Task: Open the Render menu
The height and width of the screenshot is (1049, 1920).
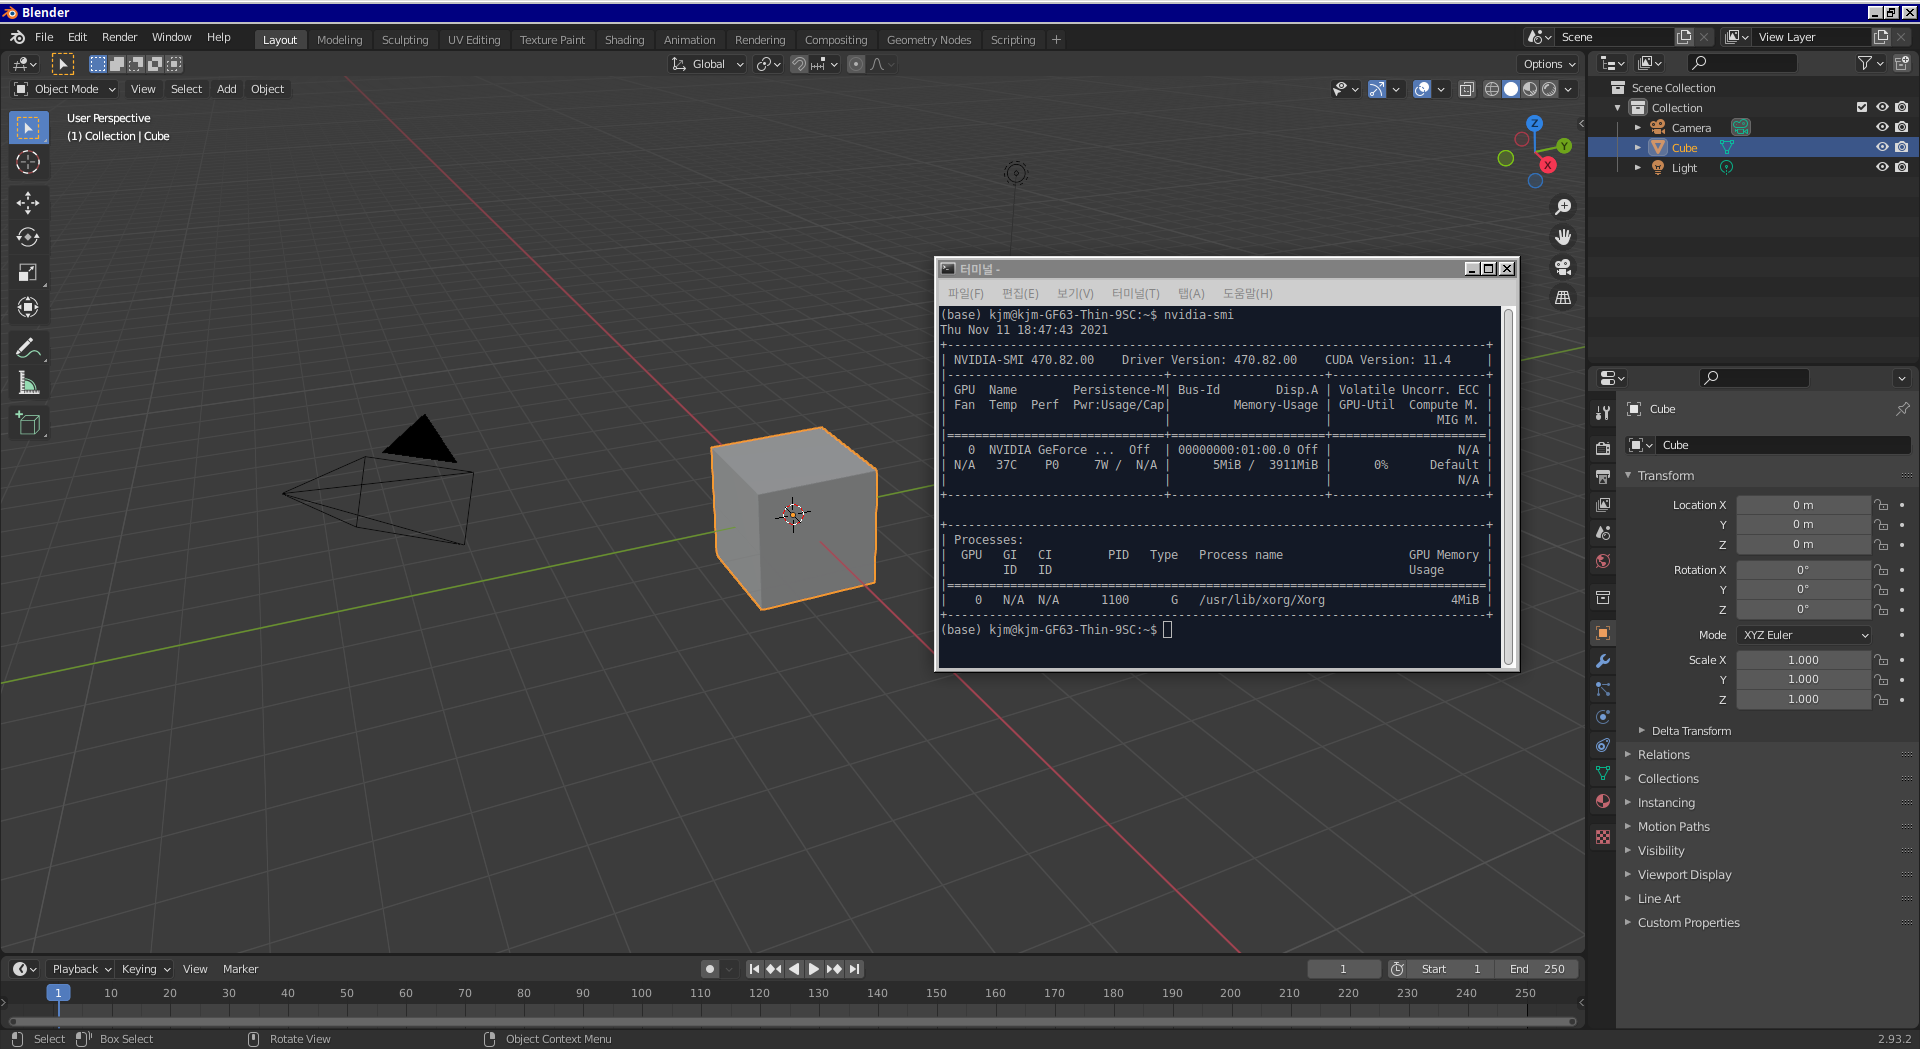Action: 119,37
